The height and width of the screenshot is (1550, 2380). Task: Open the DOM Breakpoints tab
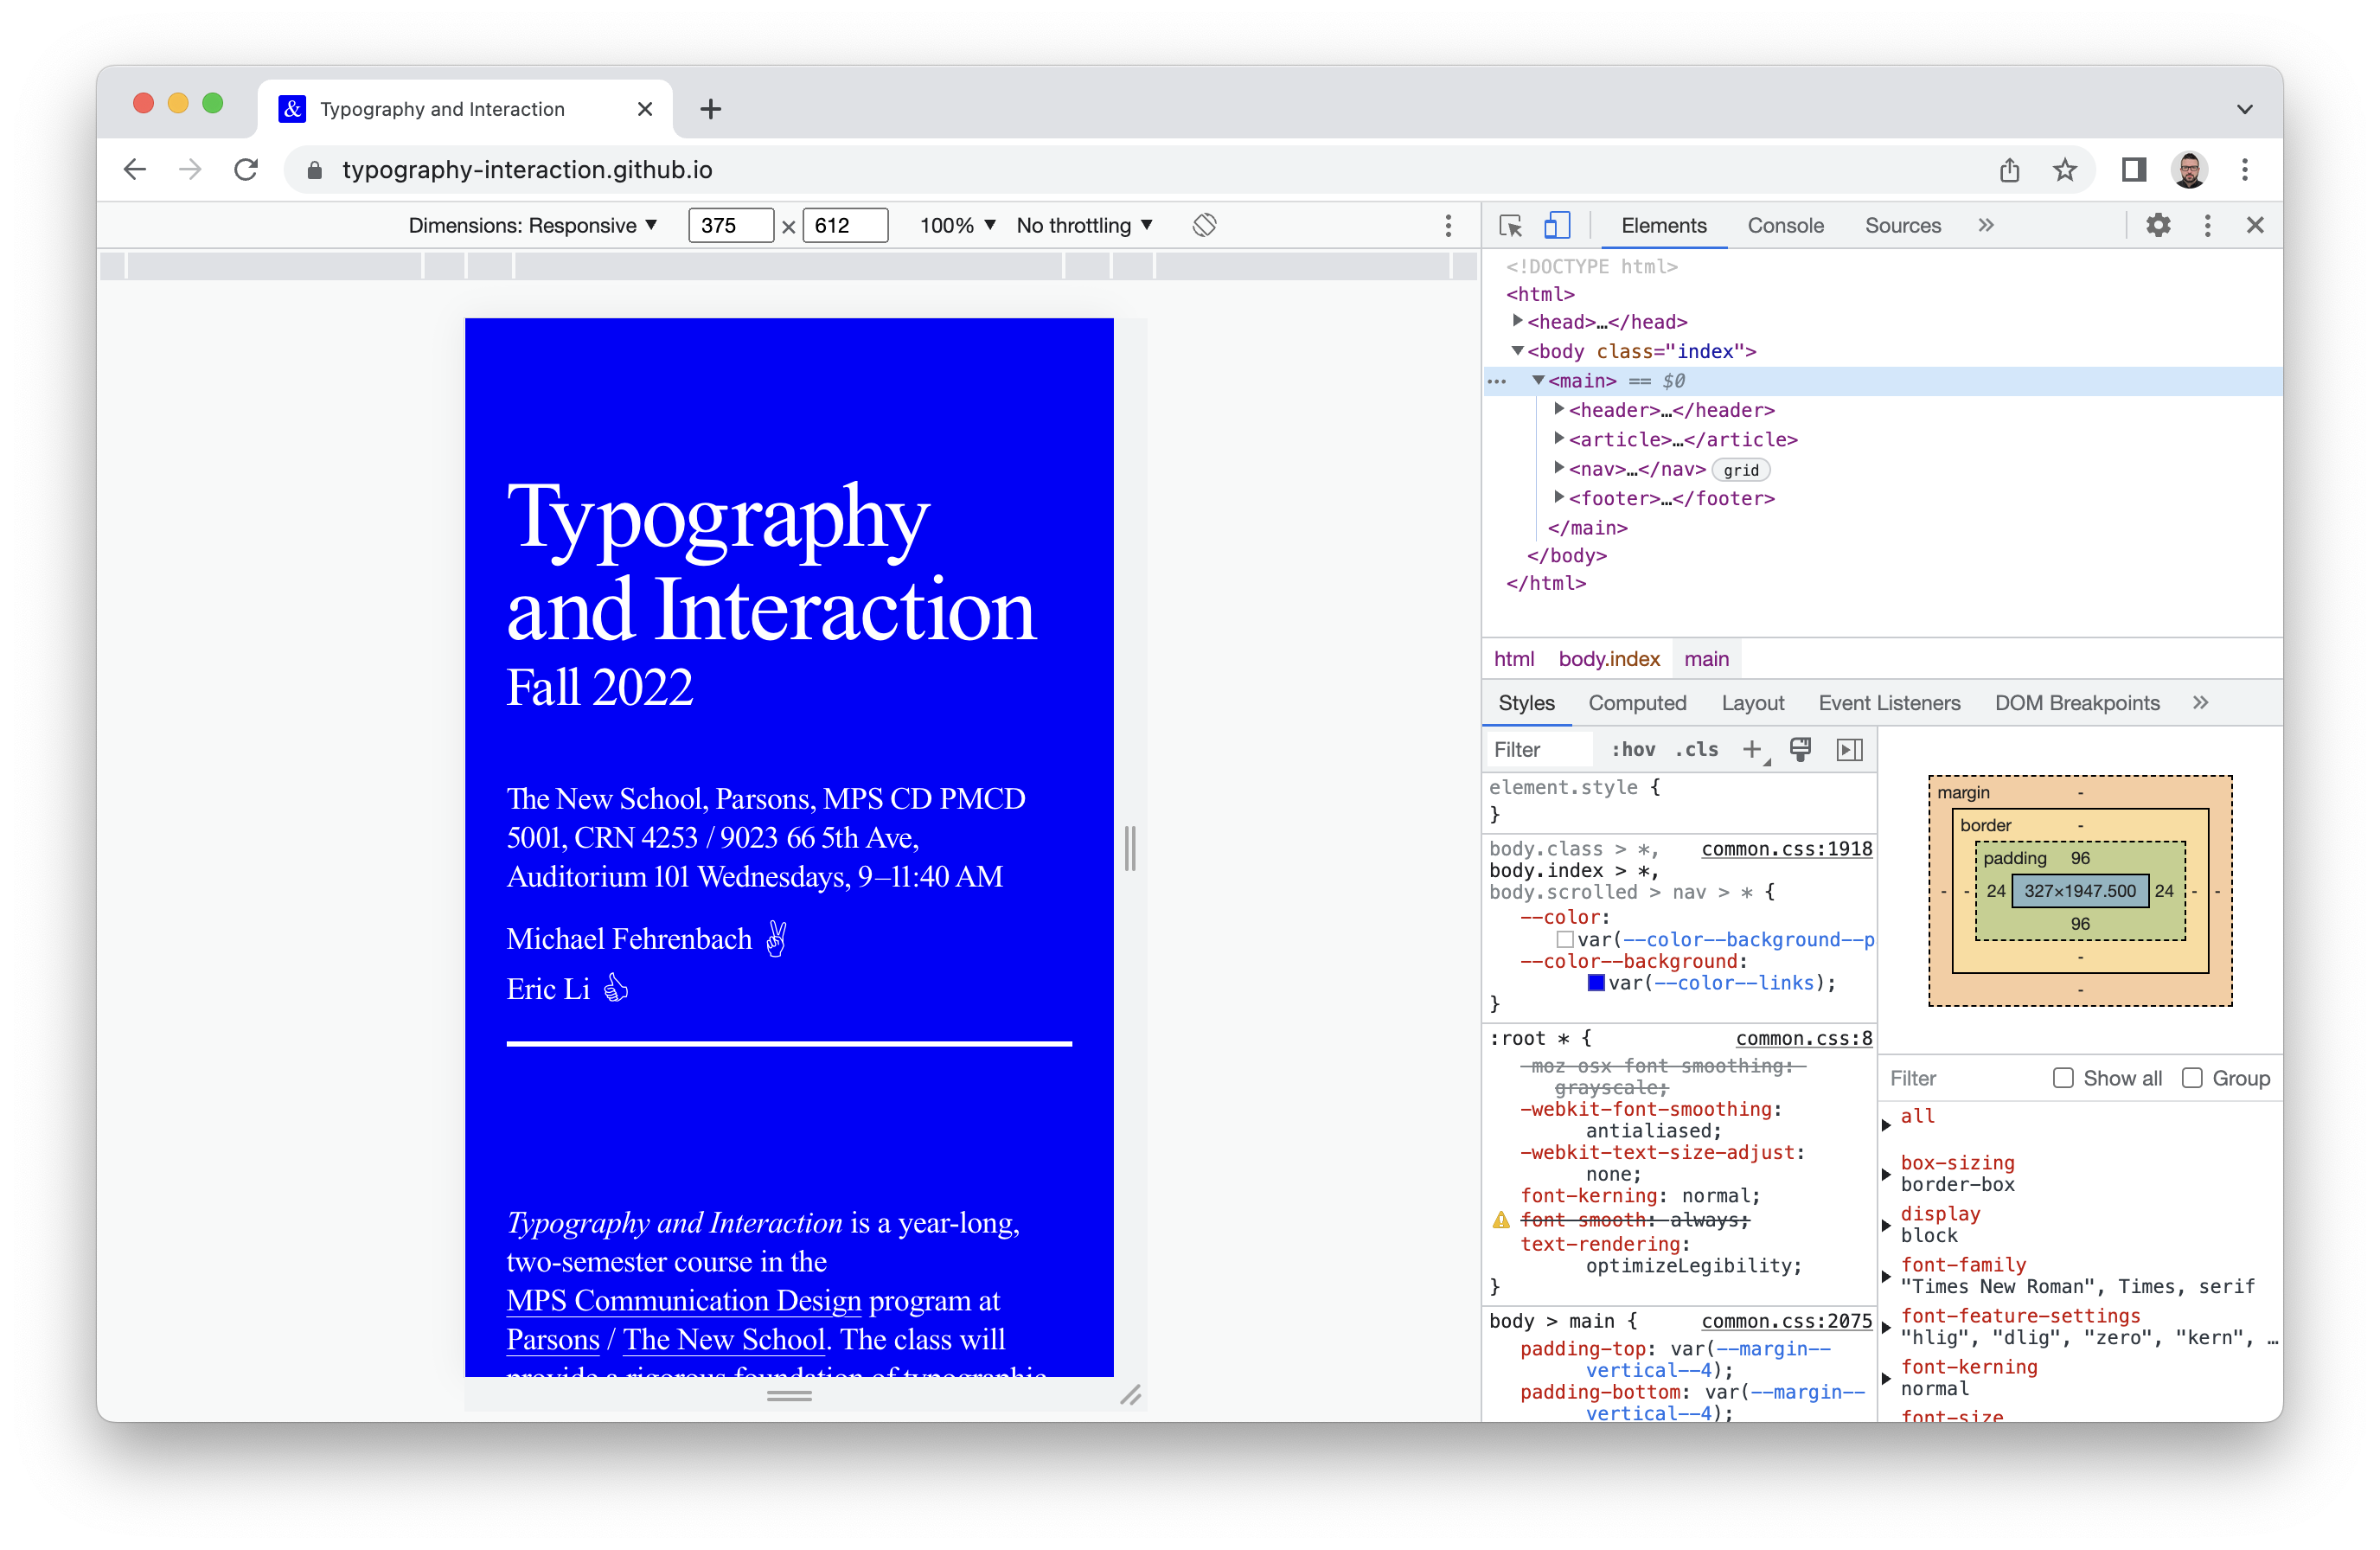pyautogui.click(x=2077, y=703)
